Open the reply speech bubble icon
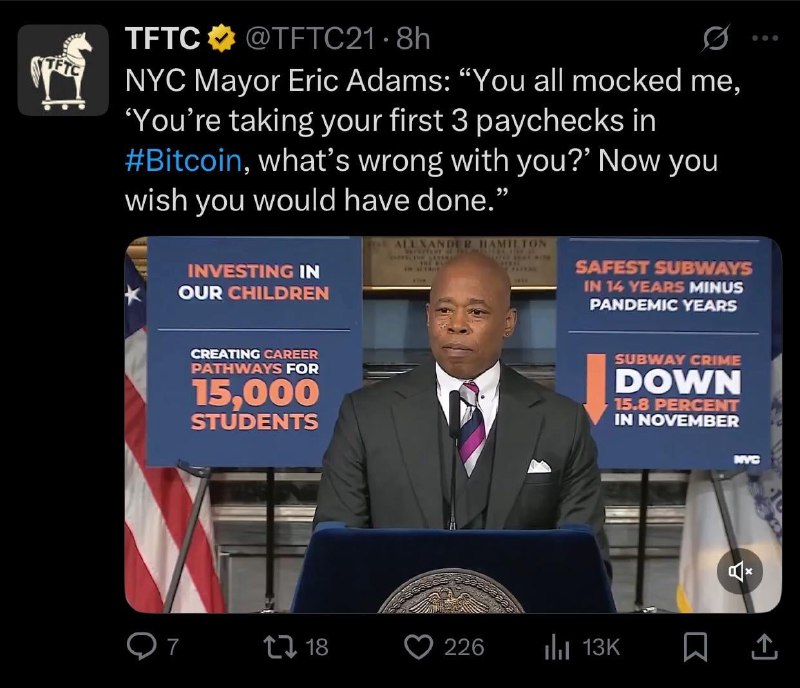The width and height of the screenshot is (800, 688). pos(141,647)
